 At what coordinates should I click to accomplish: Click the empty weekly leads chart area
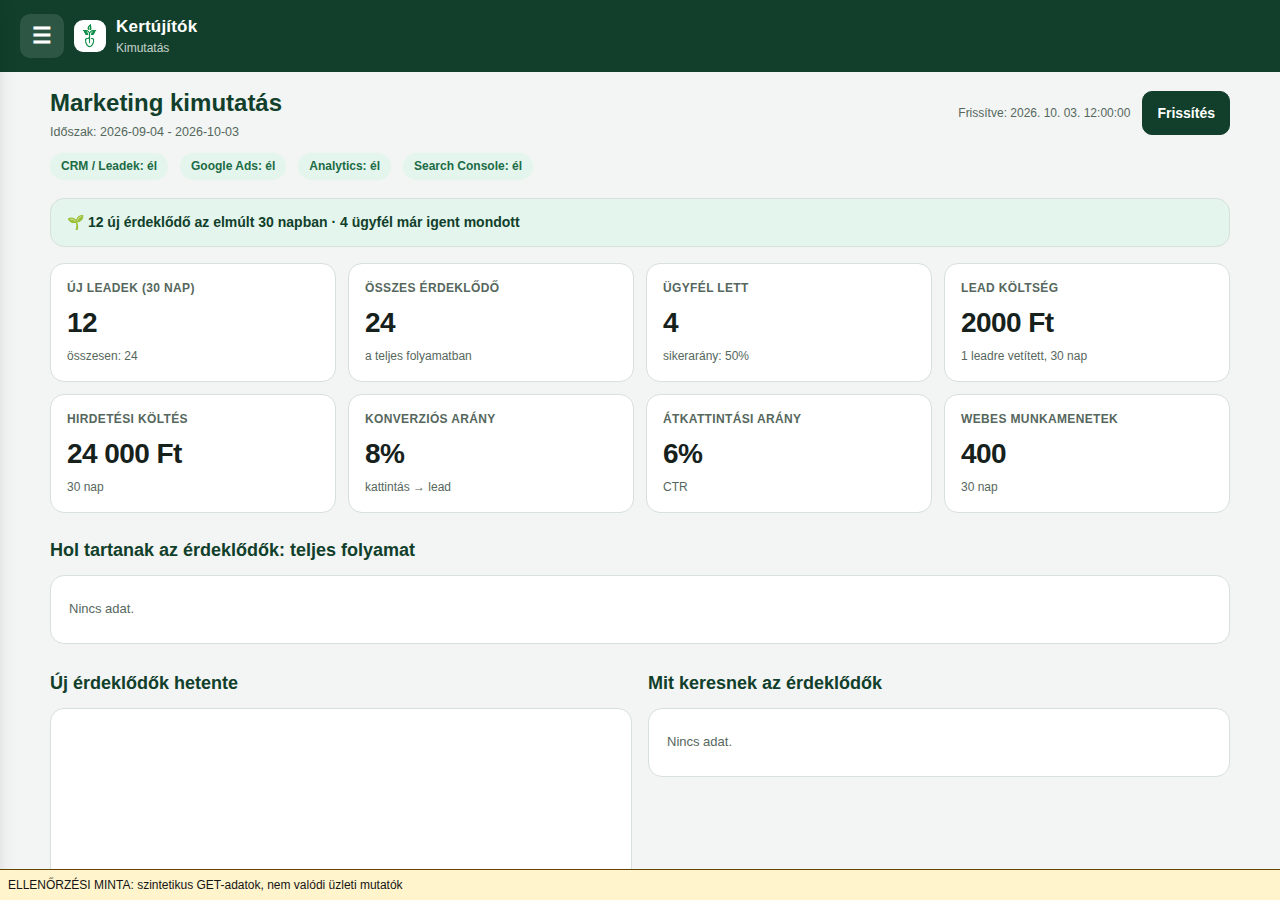[341, 789]
